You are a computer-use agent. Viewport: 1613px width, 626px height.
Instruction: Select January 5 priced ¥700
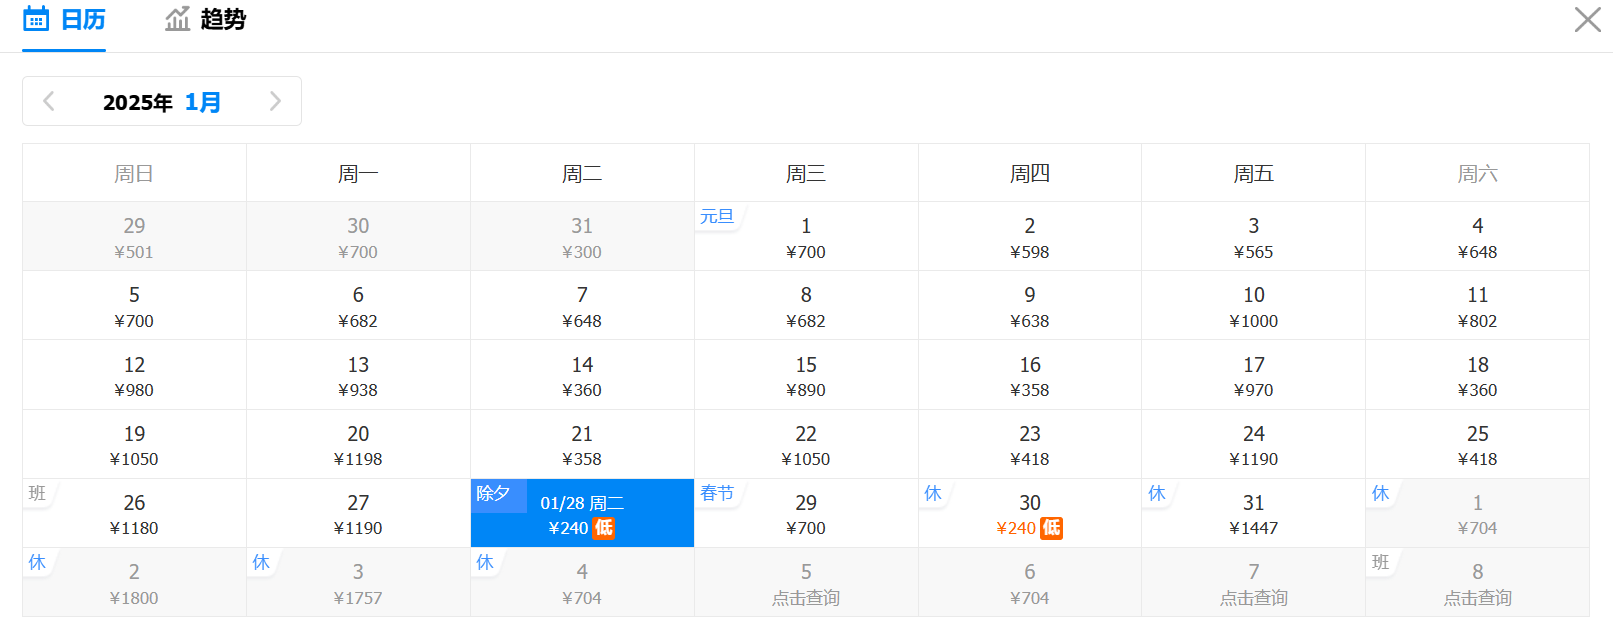click(134, 306)
